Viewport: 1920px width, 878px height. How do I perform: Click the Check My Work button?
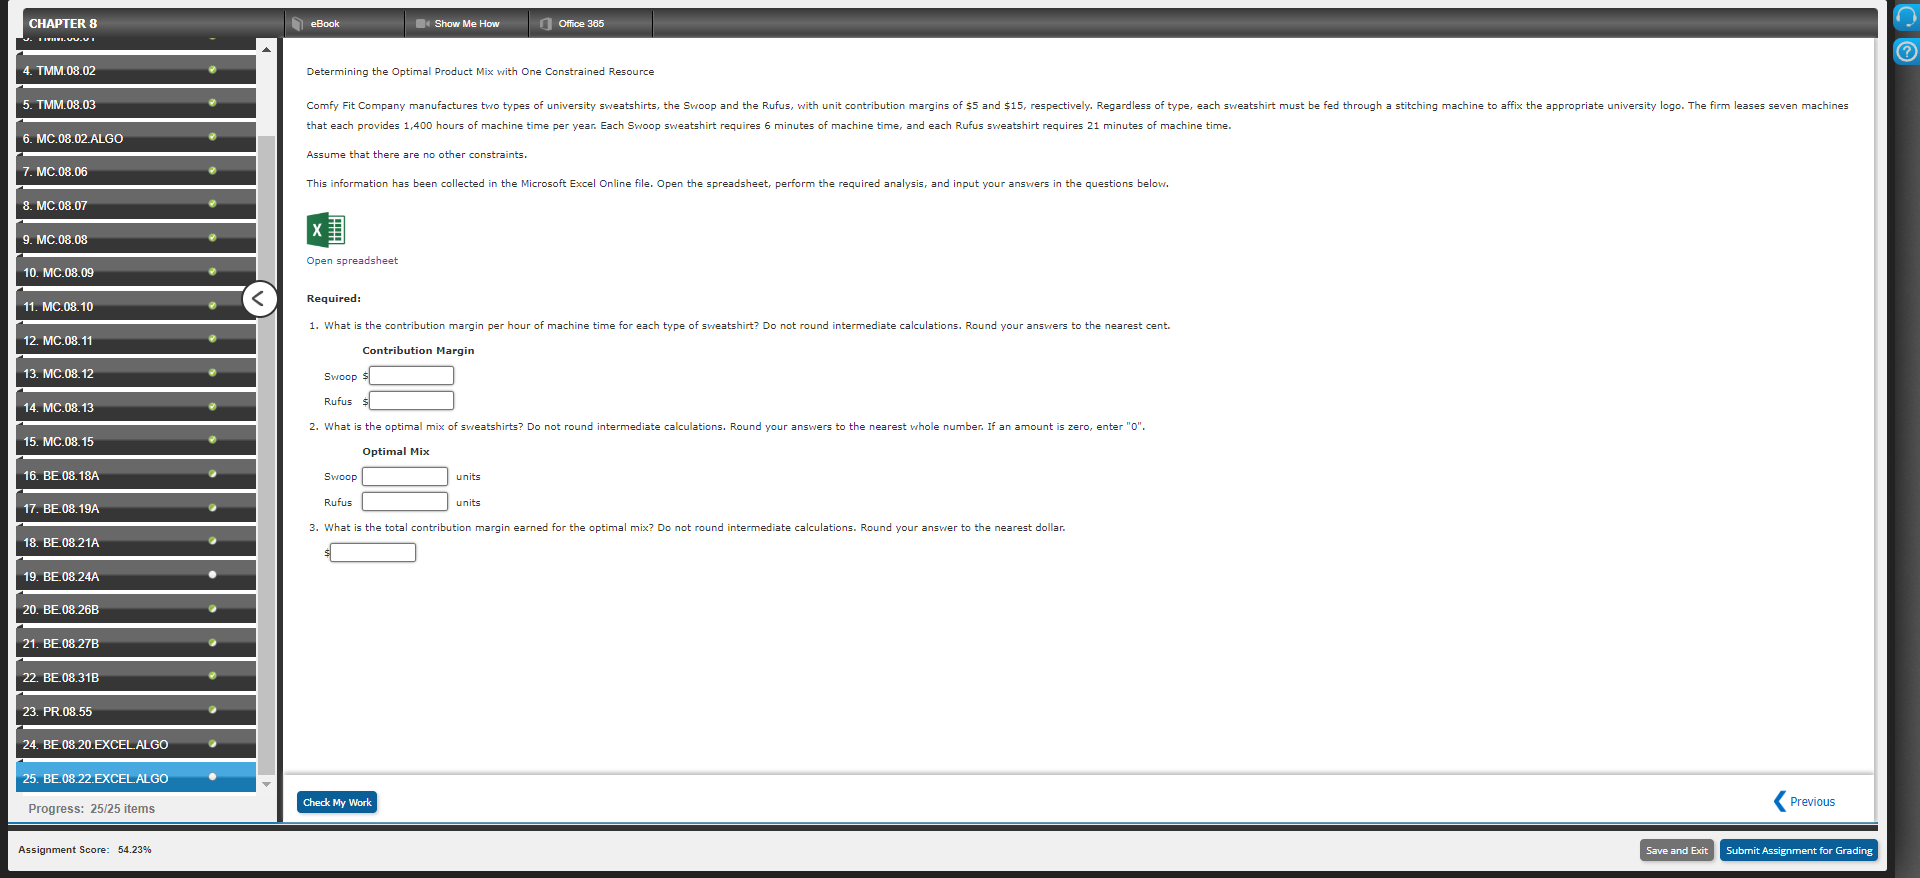click(337, 802)
